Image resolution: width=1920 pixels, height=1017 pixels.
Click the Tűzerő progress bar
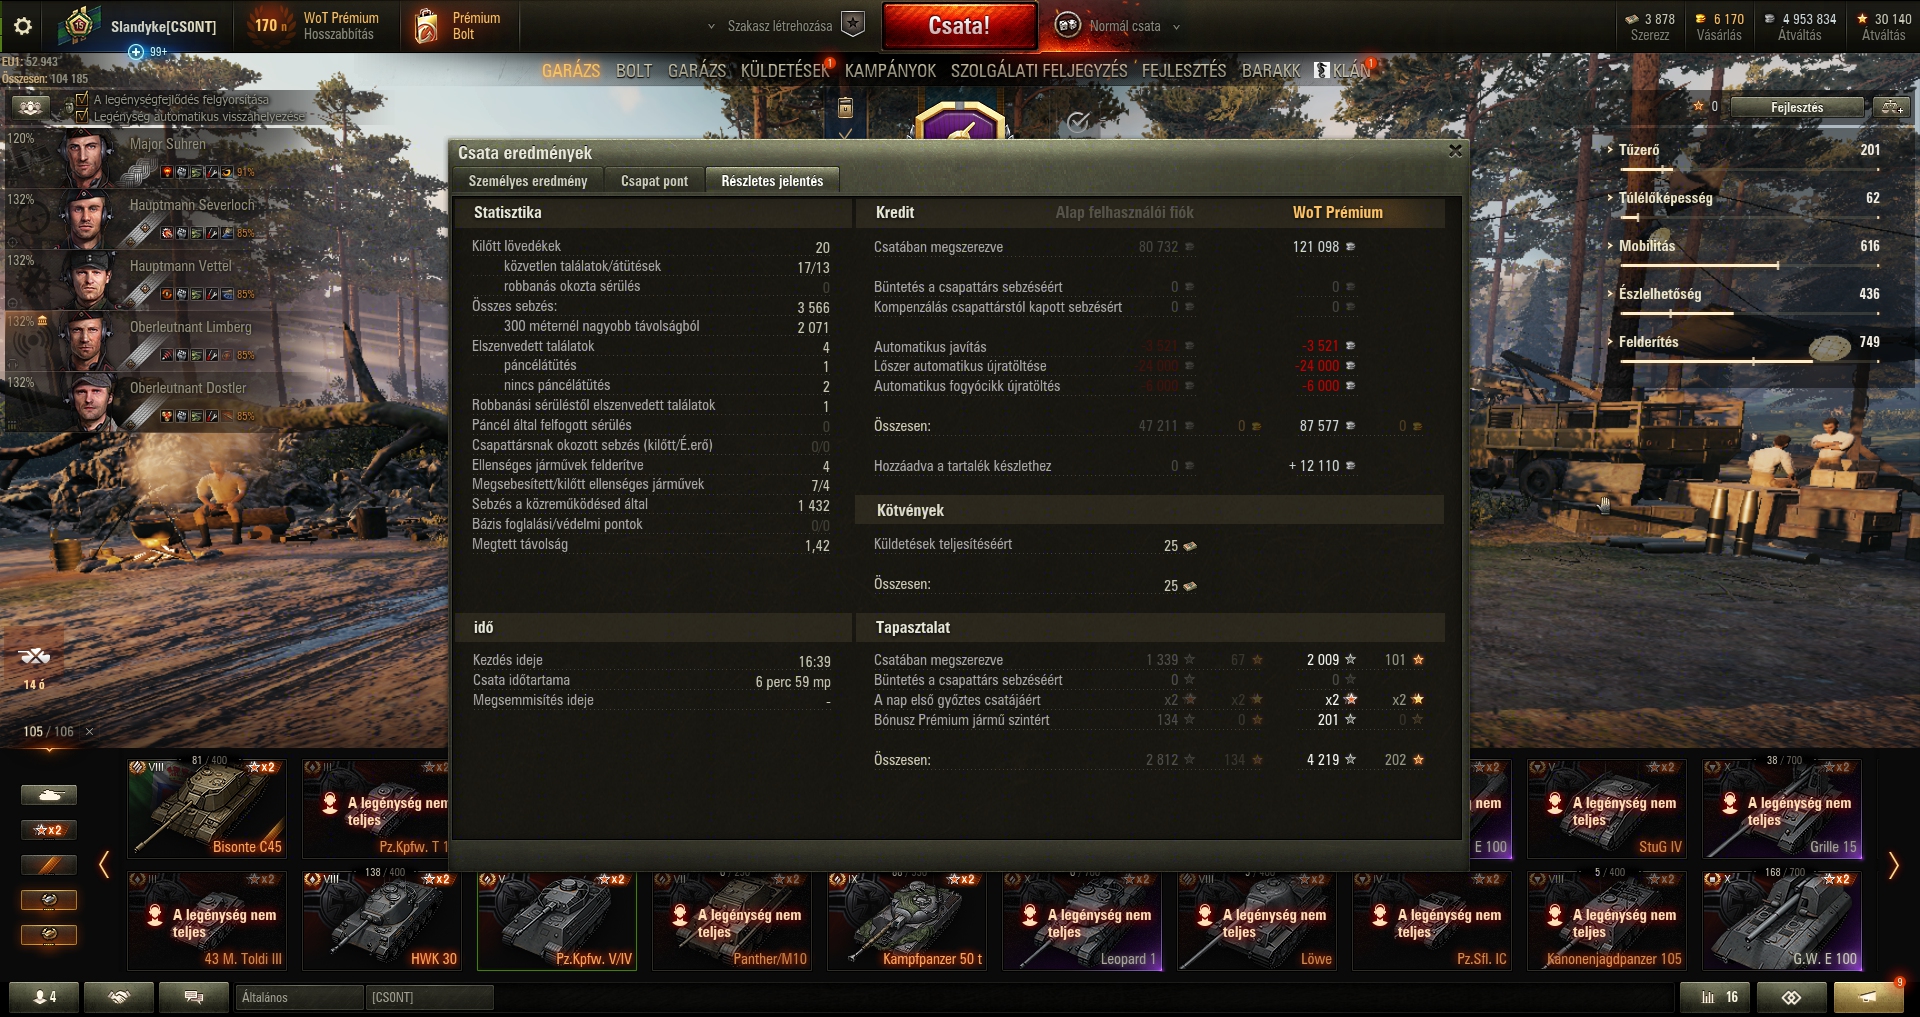[1749, 169]
